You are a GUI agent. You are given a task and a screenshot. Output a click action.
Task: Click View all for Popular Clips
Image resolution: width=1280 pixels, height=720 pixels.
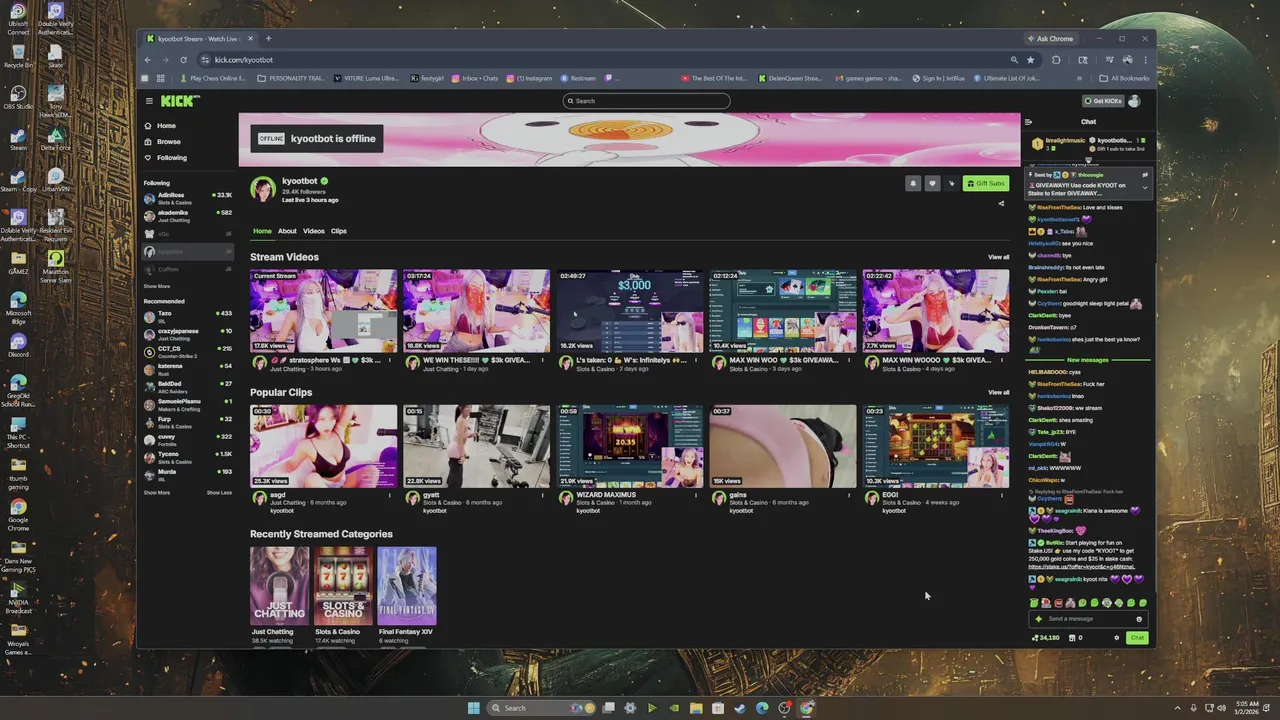[x=998, y=392]
